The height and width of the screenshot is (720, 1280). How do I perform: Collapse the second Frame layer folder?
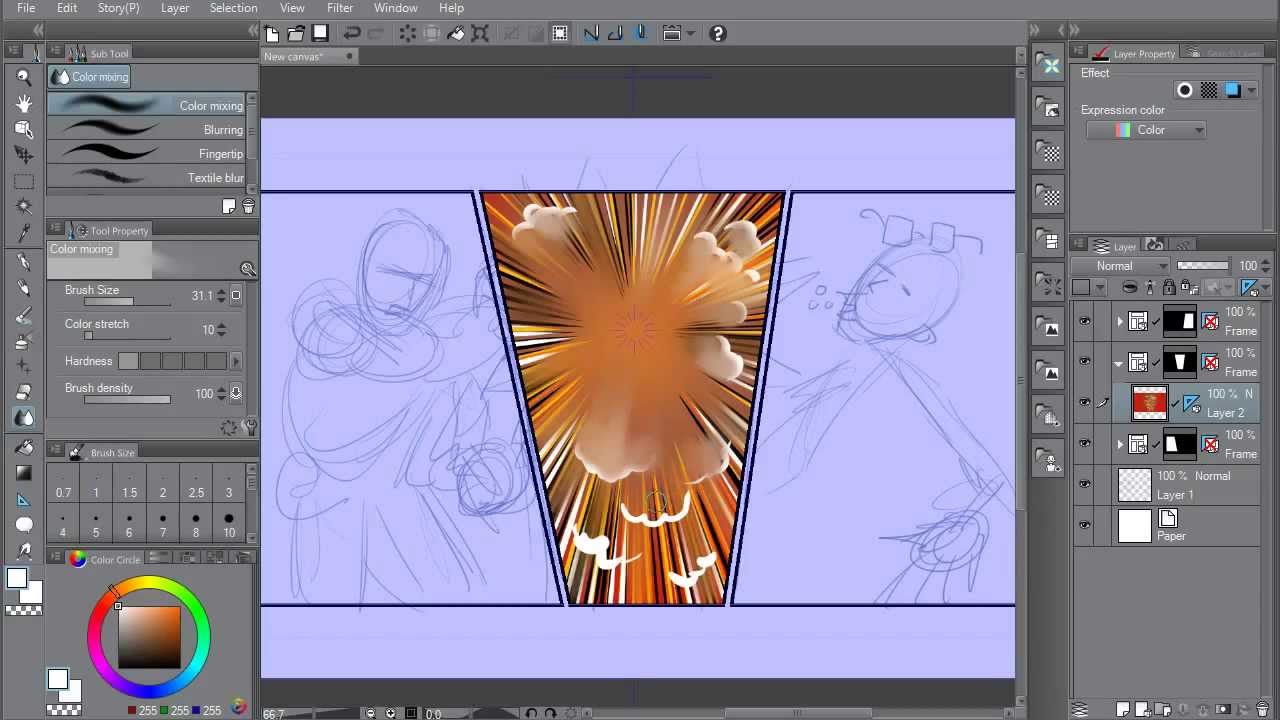(1118, 362)
